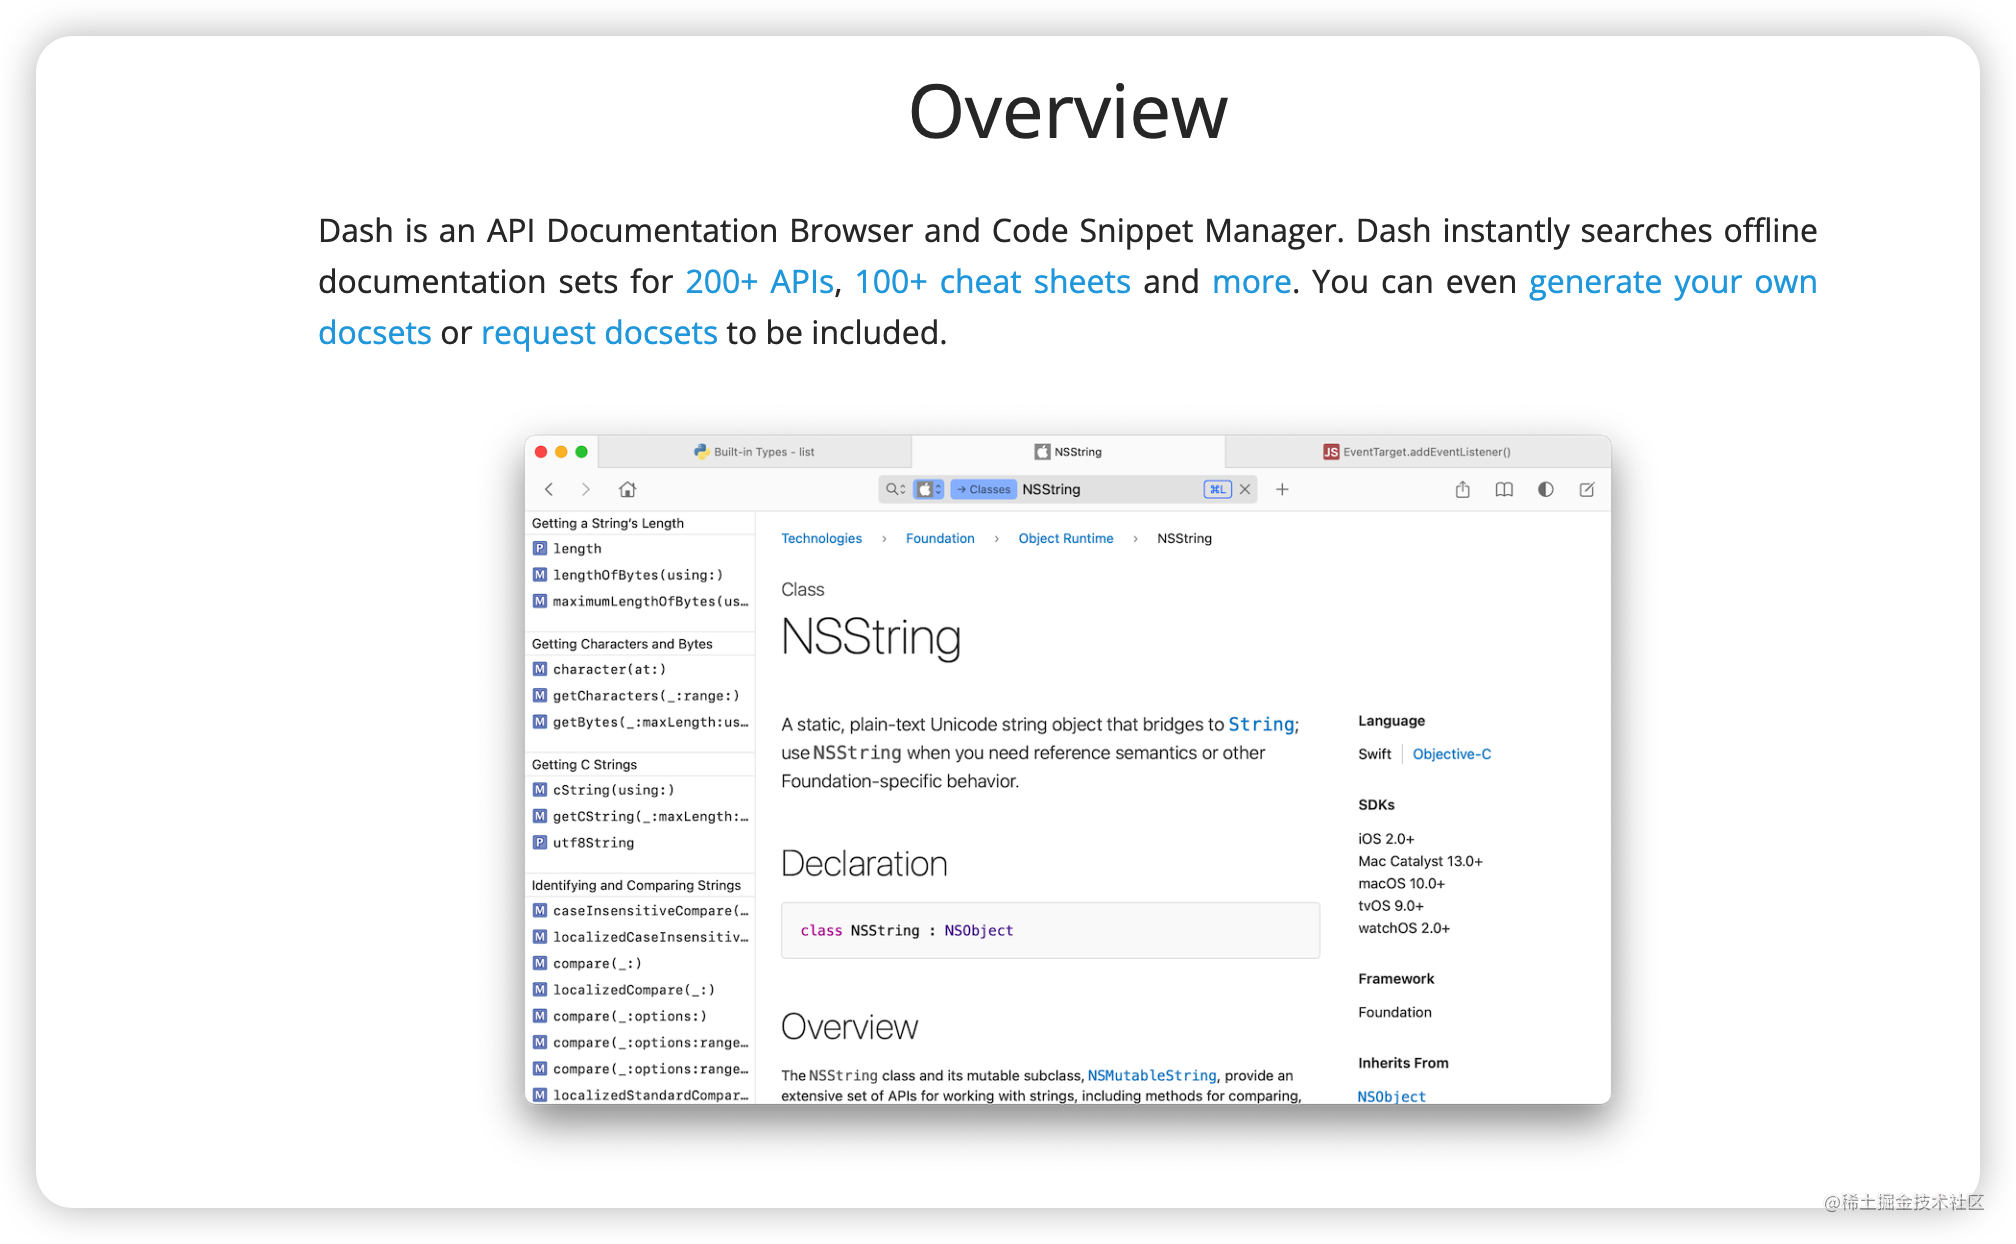Open the request docsets link

[599, 333]
